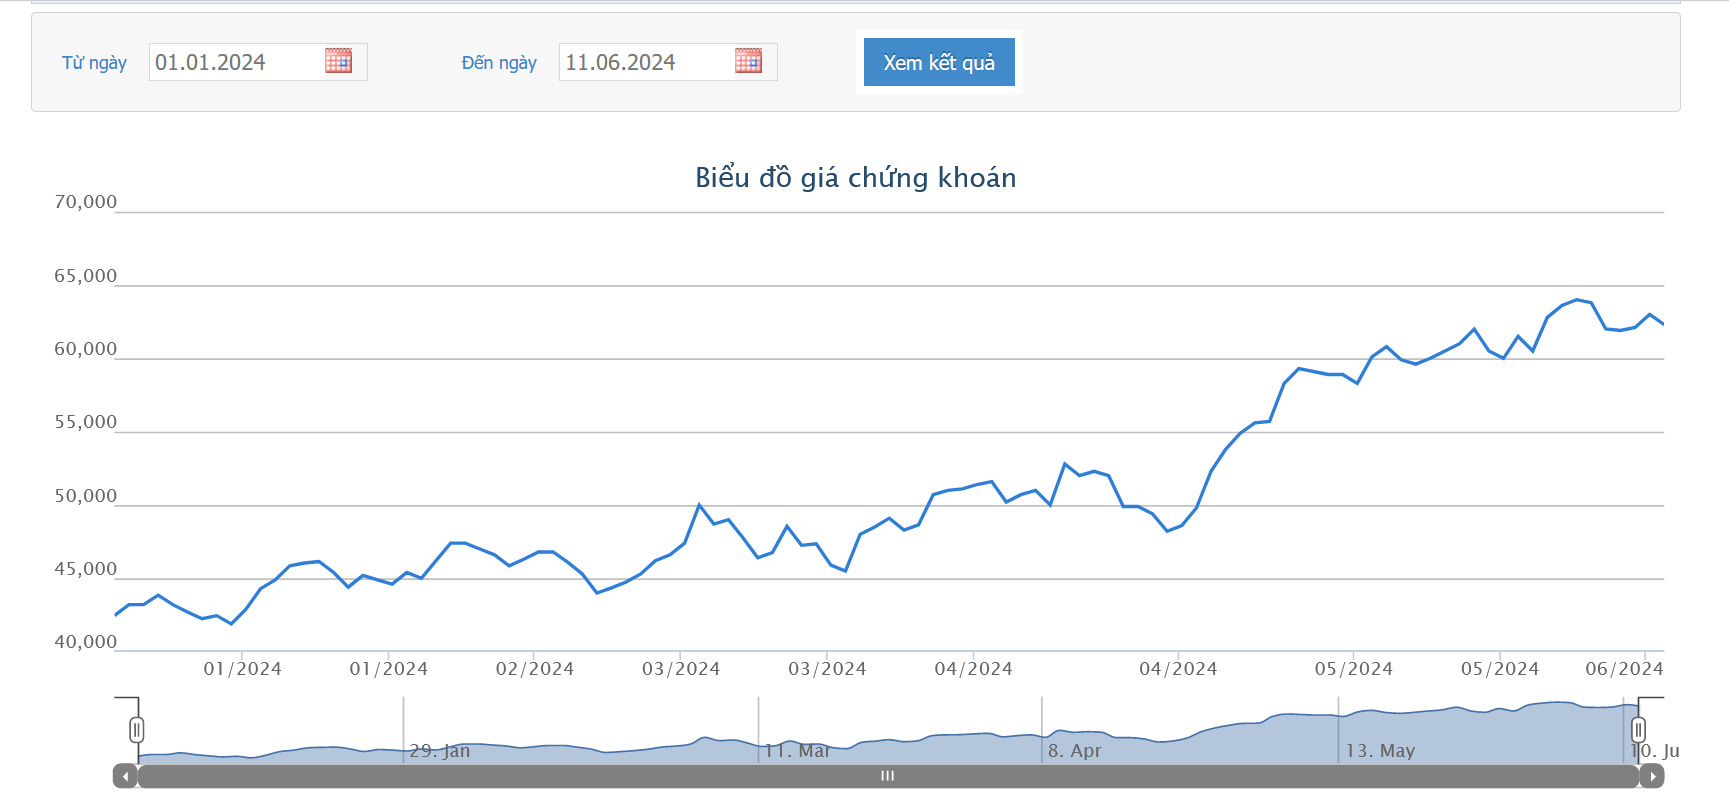Click the 70,000 y-axis label

tap(86, 202)
